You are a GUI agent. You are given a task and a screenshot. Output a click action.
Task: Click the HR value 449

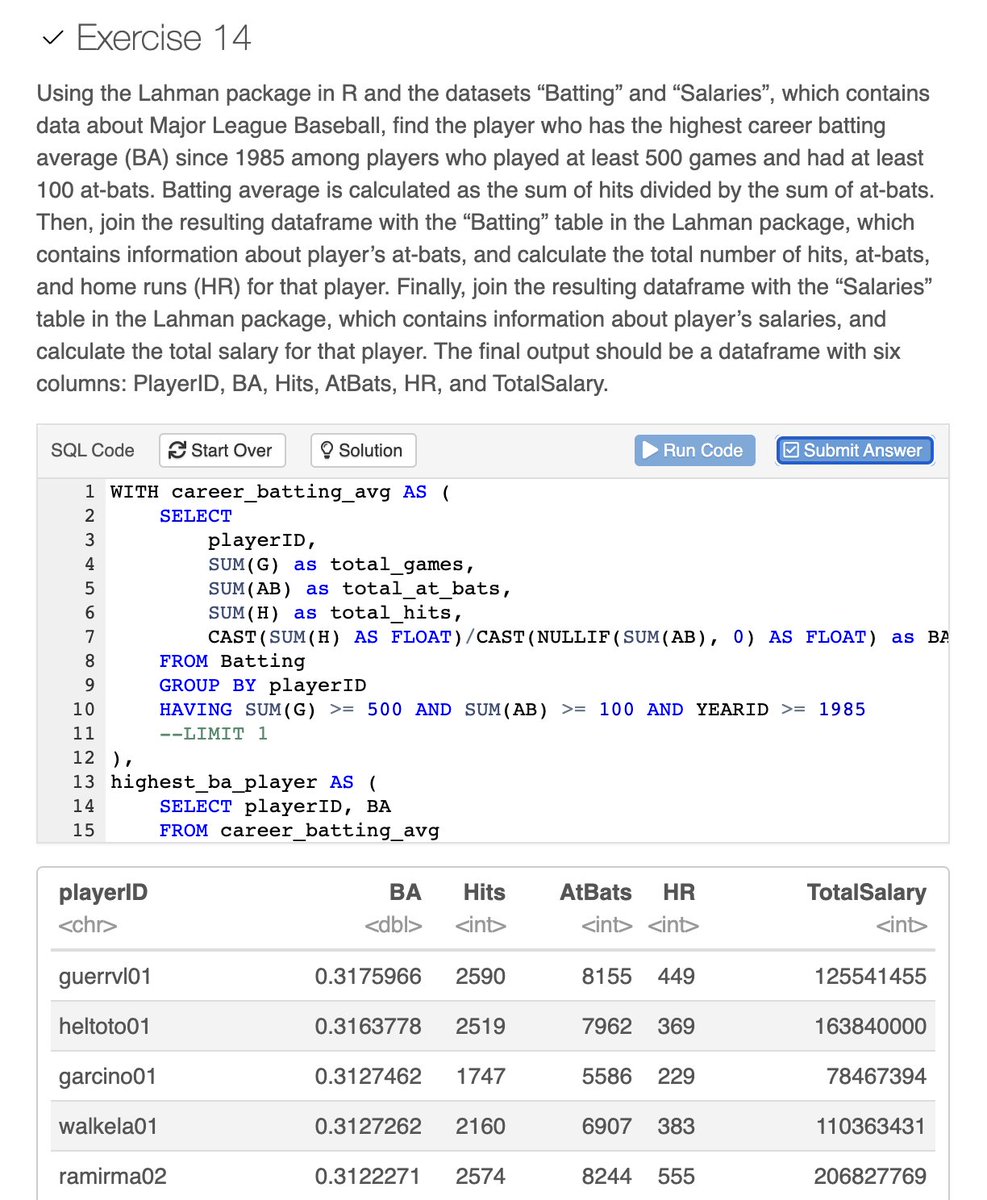click(x=677, y=976)
